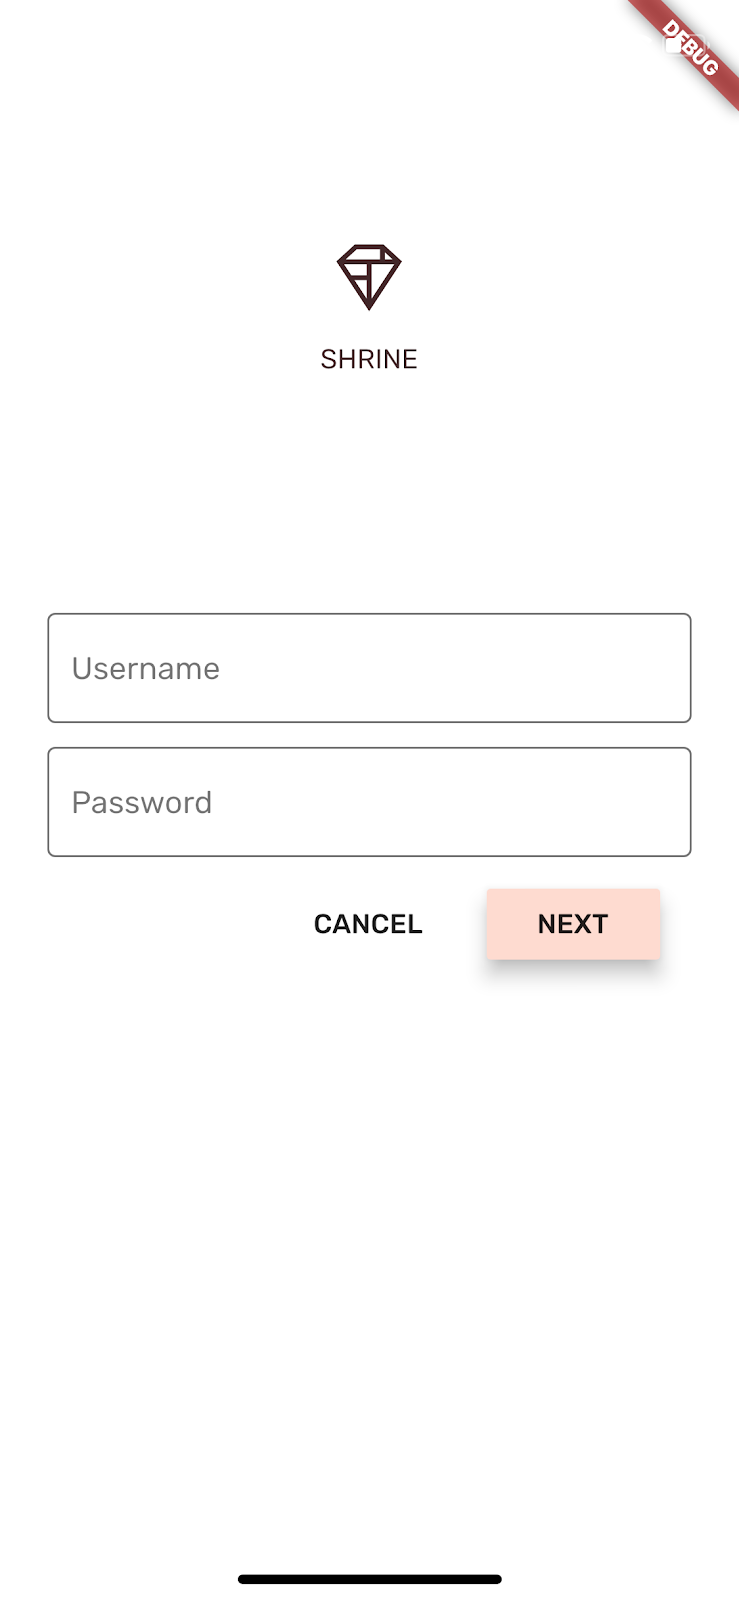Viewport: 739px width, 1600px height.
Task: Click the Username placeholder label
Action: [146, 668]
